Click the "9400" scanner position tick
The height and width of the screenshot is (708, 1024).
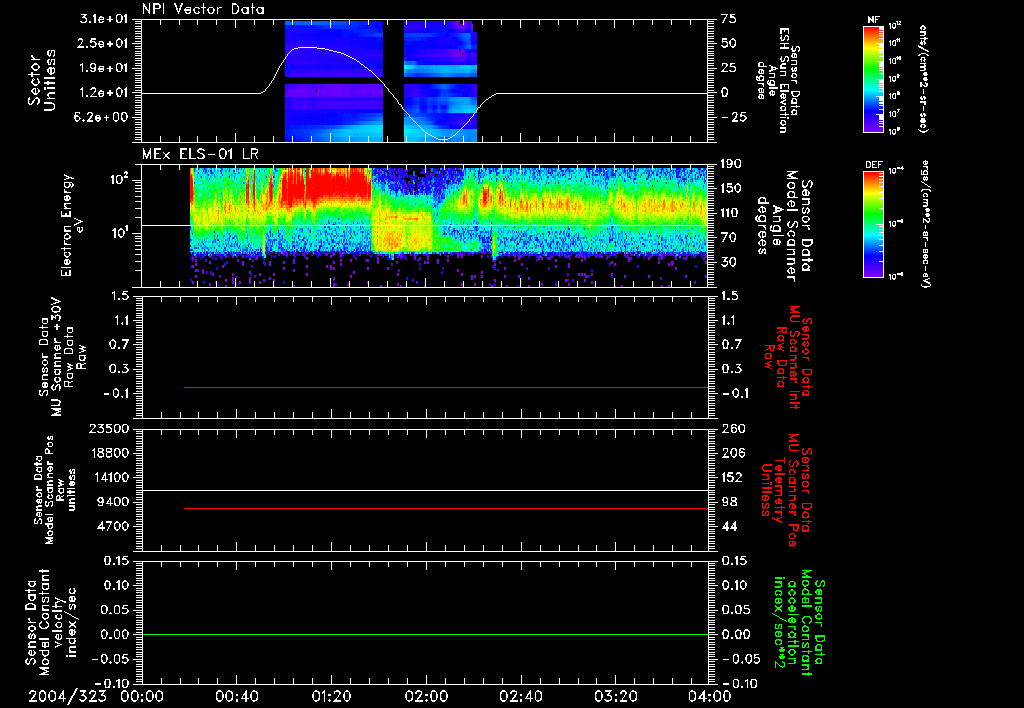point(112,502)
